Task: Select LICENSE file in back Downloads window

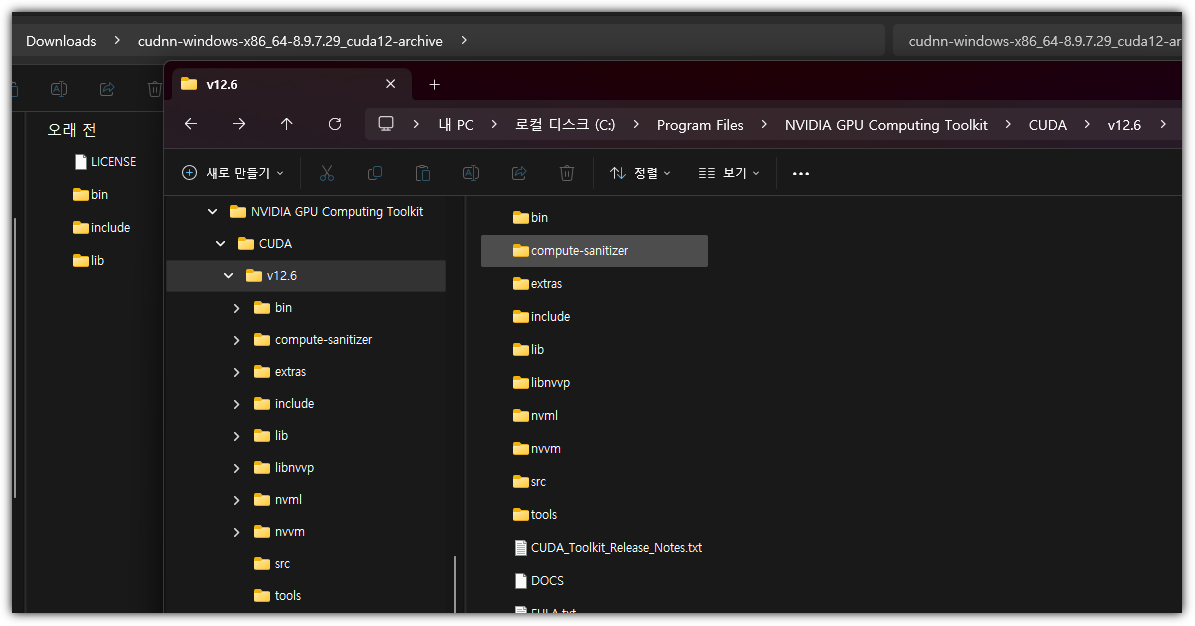Action: [105, 162]
